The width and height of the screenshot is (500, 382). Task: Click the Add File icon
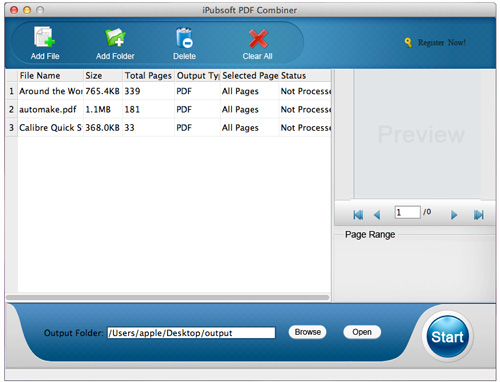[x=44, y=37]
